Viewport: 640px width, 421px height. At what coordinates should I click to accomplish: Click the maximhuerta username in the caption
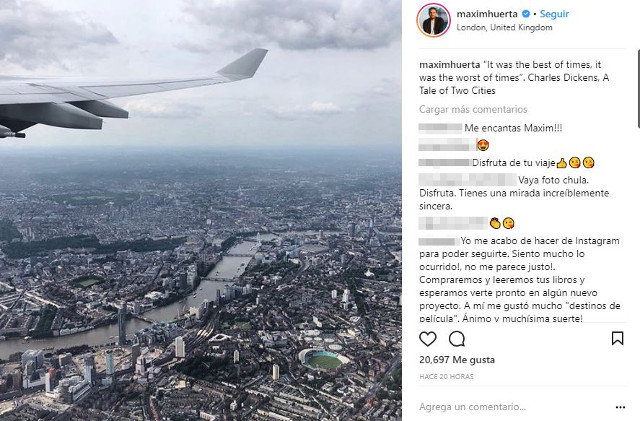pos(449,65)
